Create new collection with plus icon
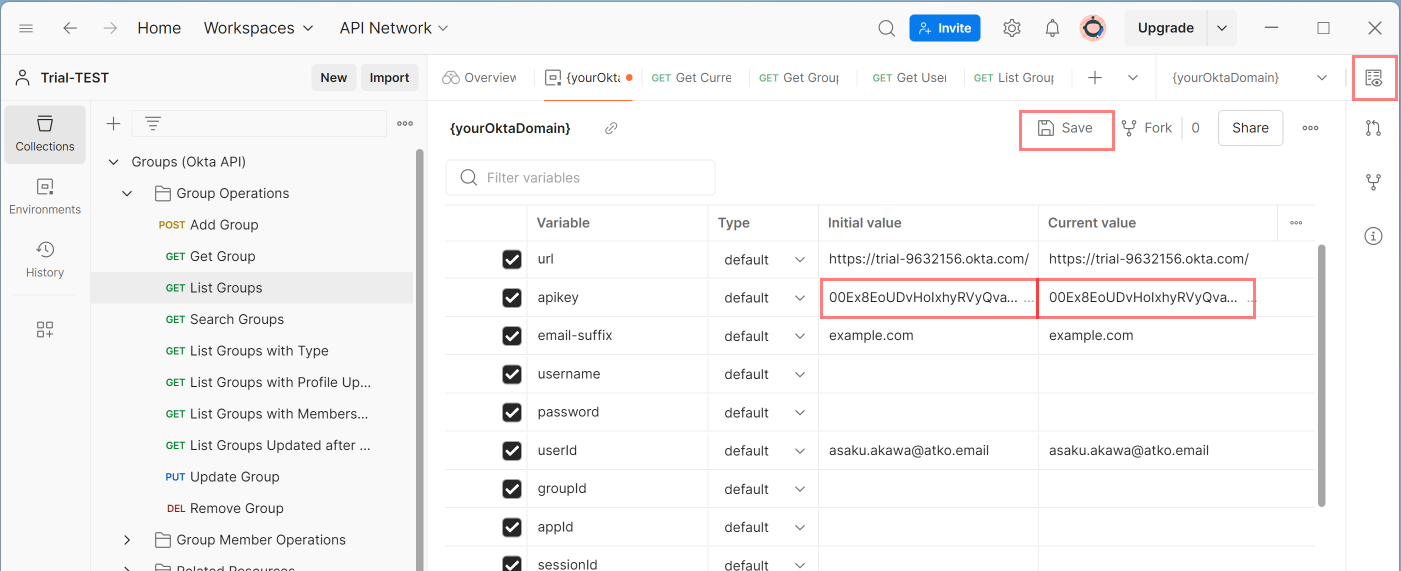The height and width of the screenshot is (571, 1401). [x=113, y=123]
